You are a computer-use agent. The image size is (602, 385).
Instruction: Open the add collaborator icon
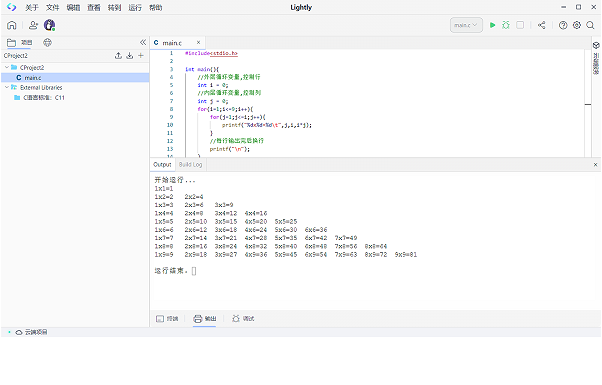(33, 25)
